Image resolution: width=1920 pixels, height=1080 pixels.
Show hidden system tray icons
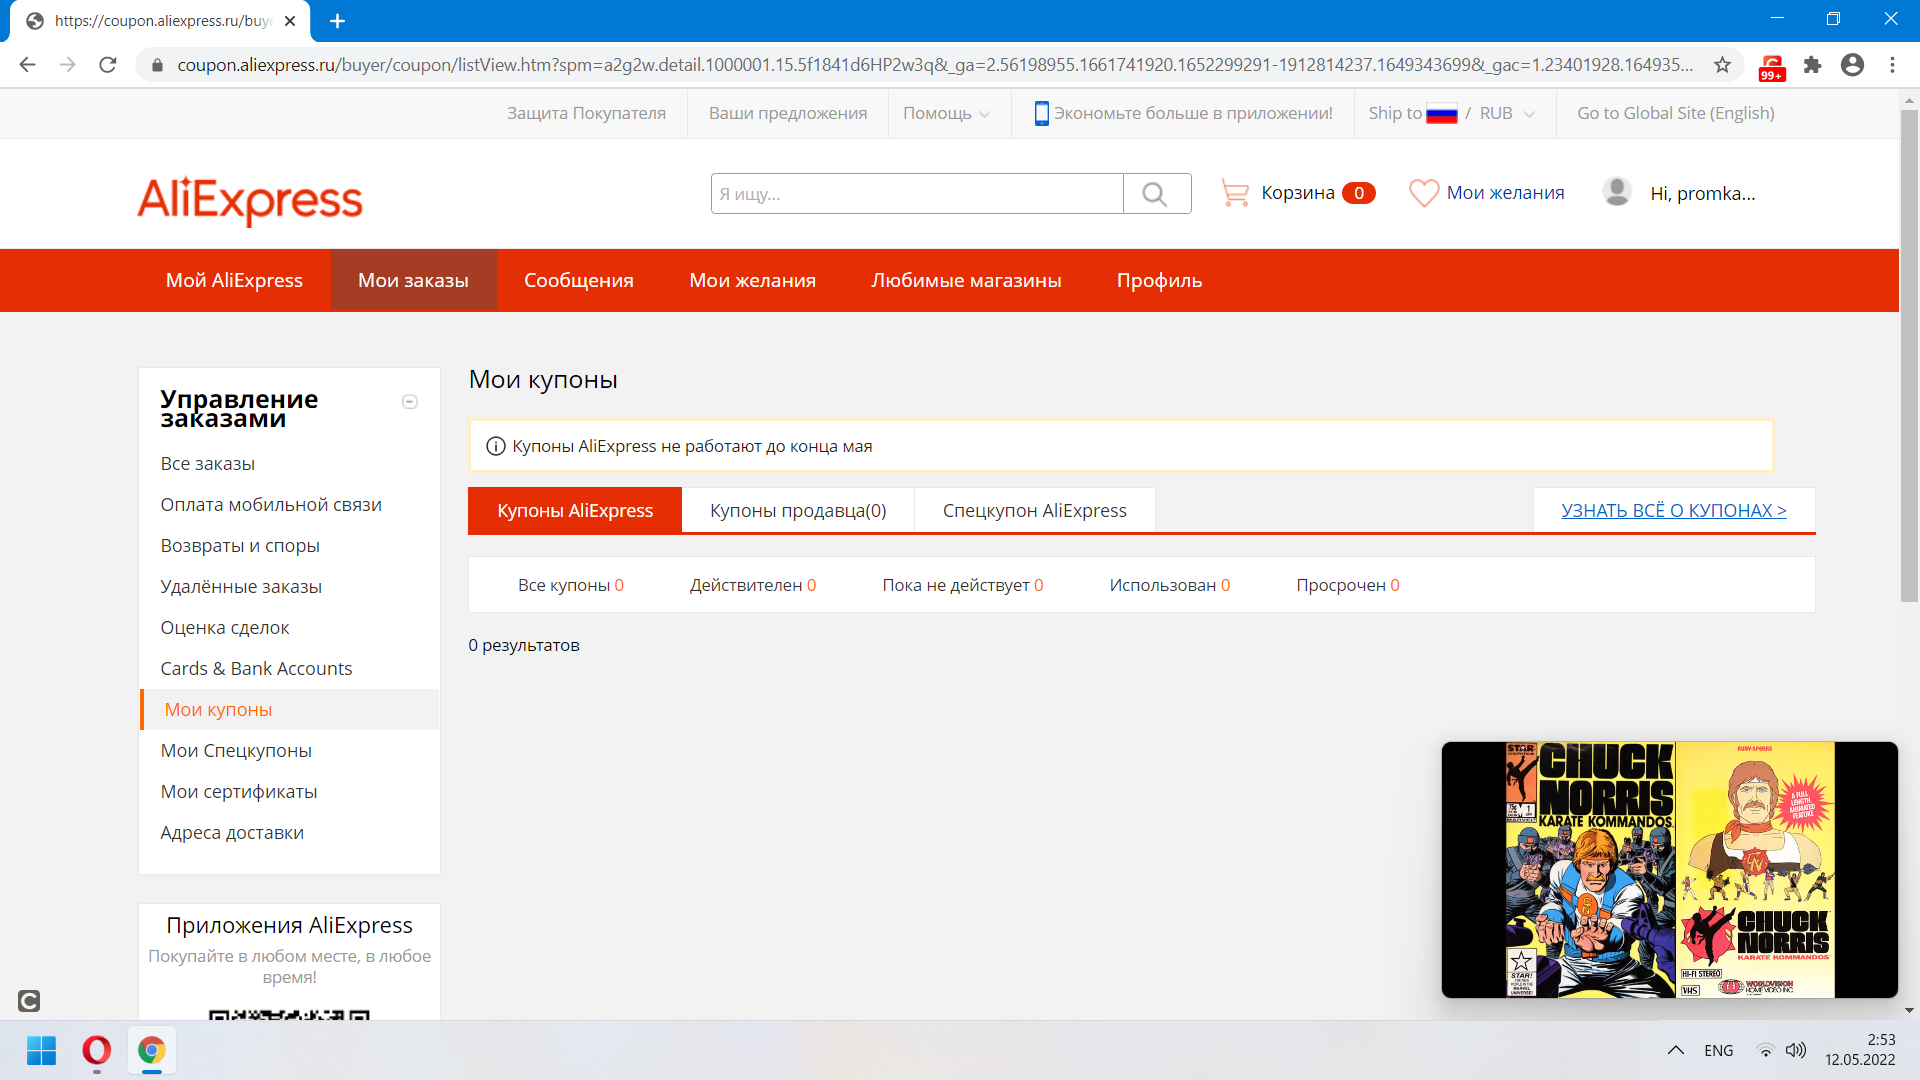(x=1675, y=1050)
